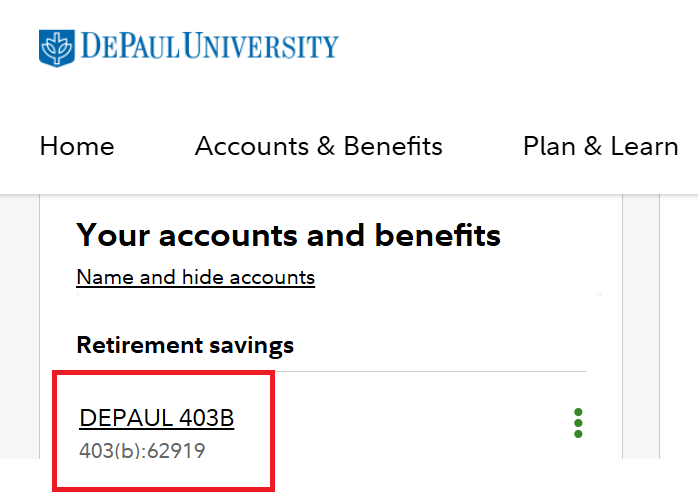This screenshot has height=504, width=698.
Task: Click the word "DePaul" in the header logo
Action: pos(124,47)
